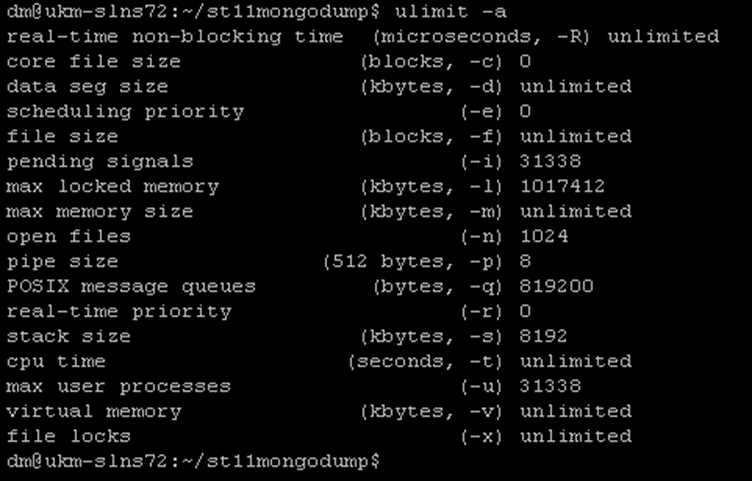Screen dimensions: 752x481
Task: Click the open files value 1024
Action: click(544, 236)
